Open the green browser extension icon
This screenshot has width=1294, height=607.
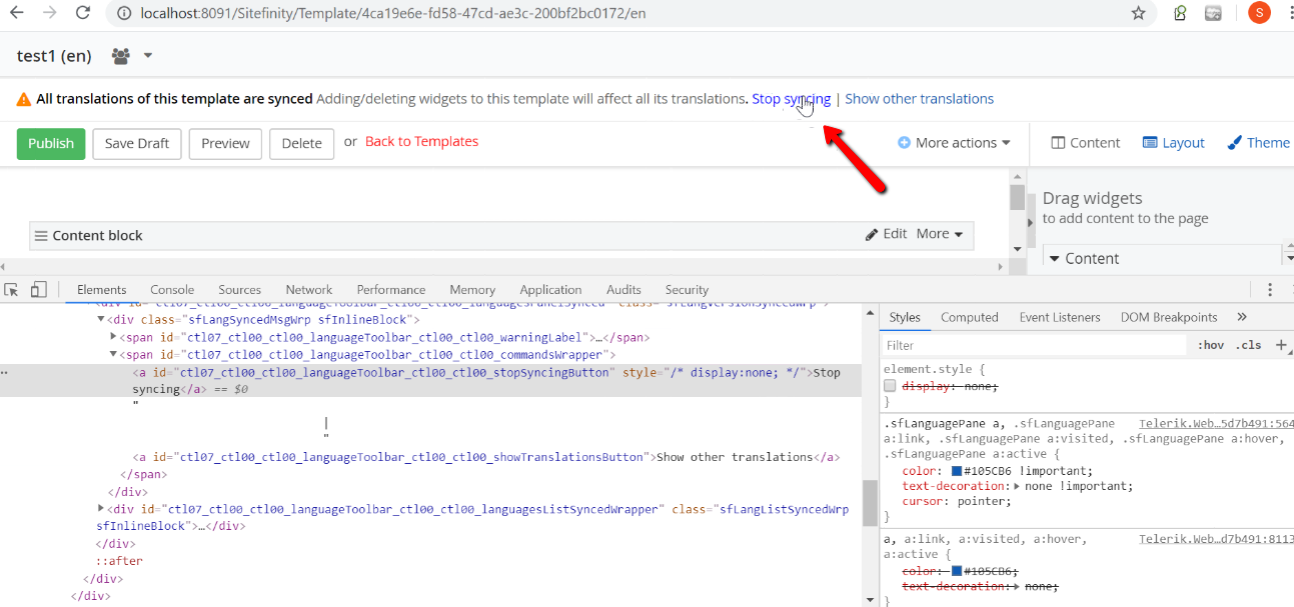tap(1181, 13)
